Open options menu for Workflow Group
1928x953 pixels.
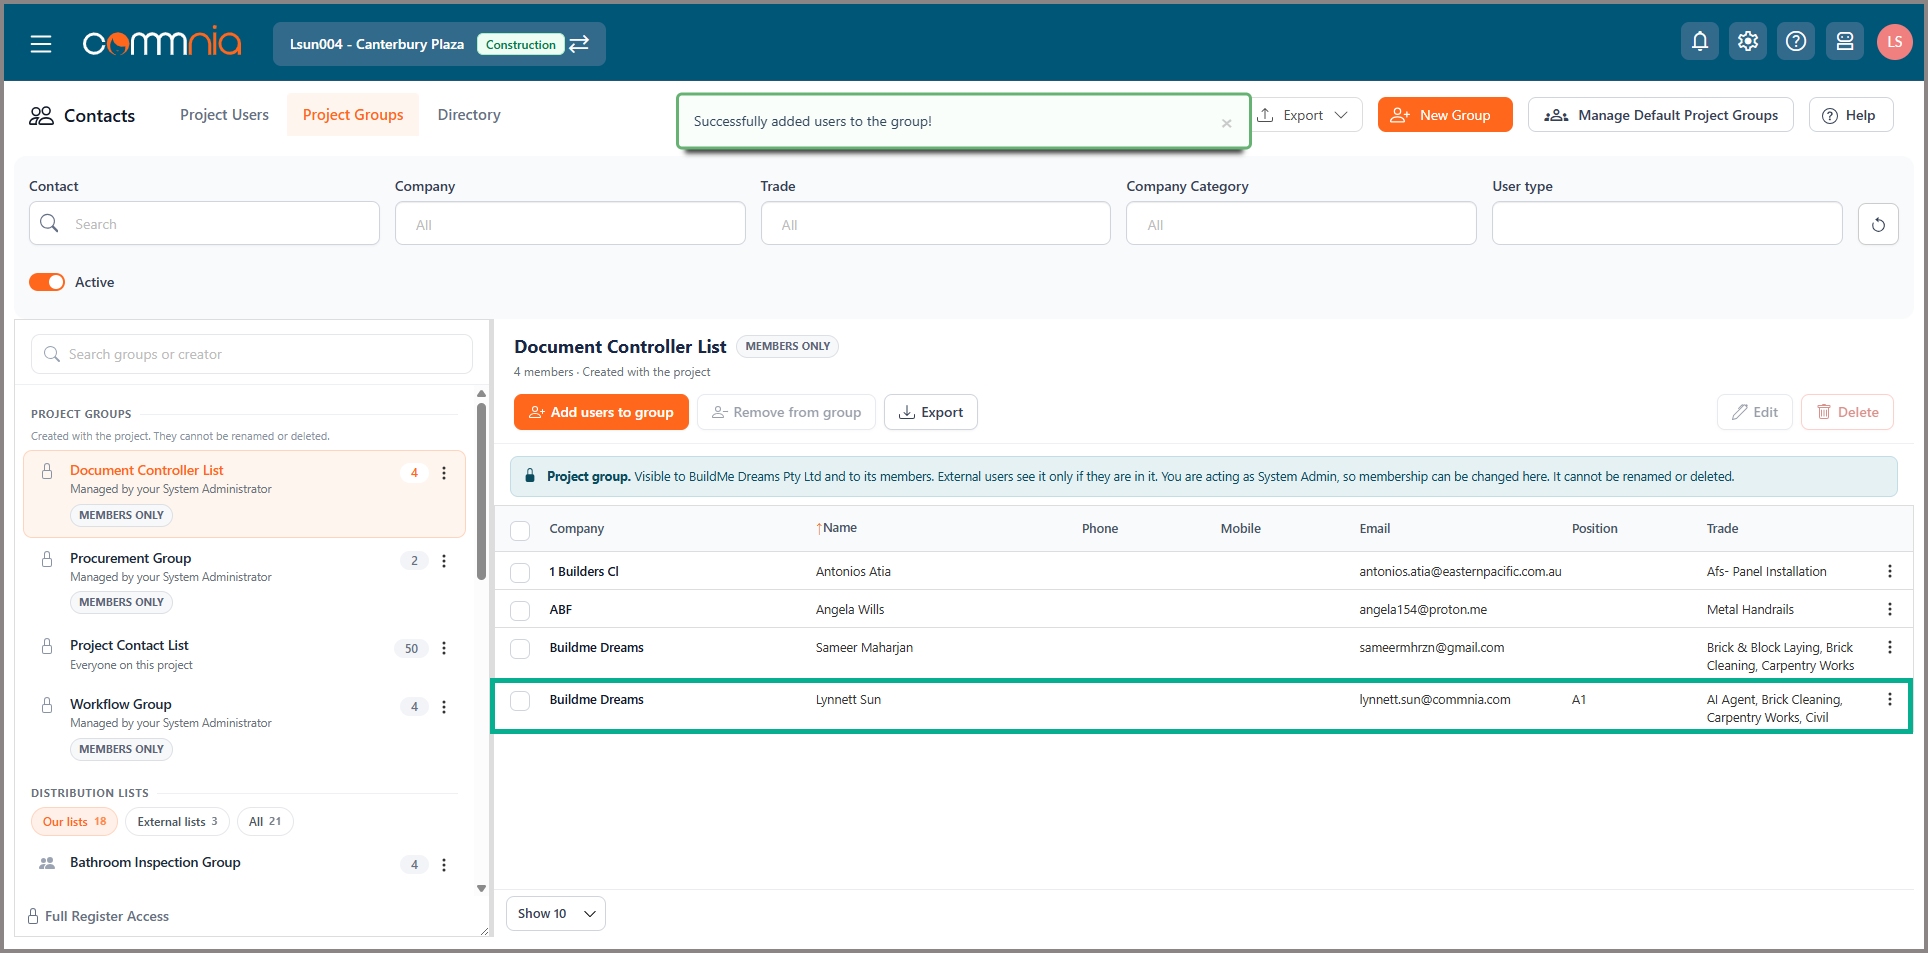coord(444,707)
